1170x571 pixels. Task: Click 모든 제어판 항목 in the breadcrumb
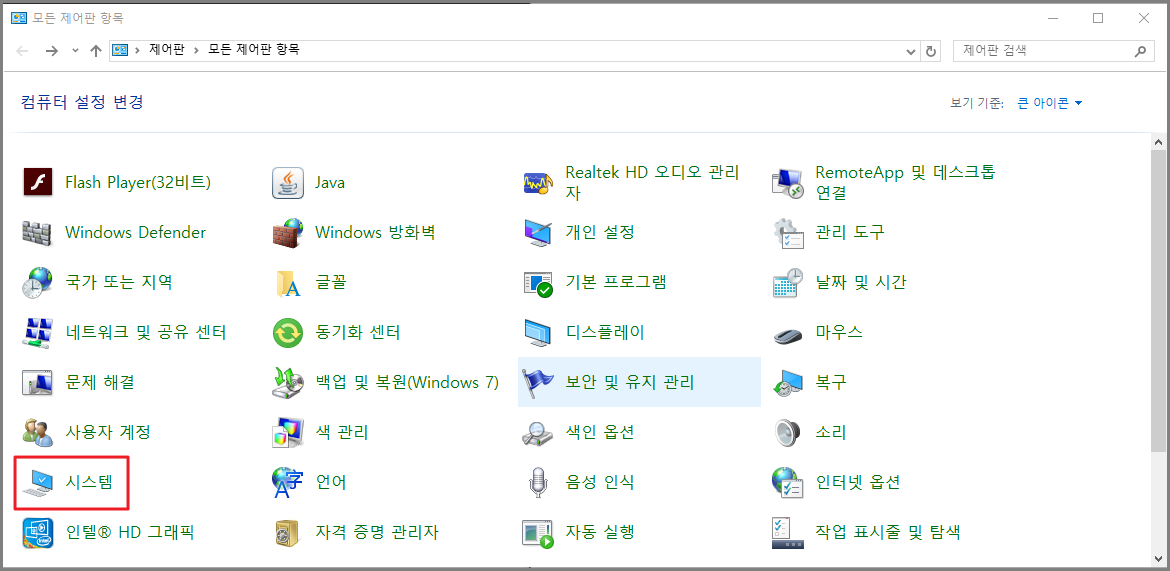click(x=254, y=51)
